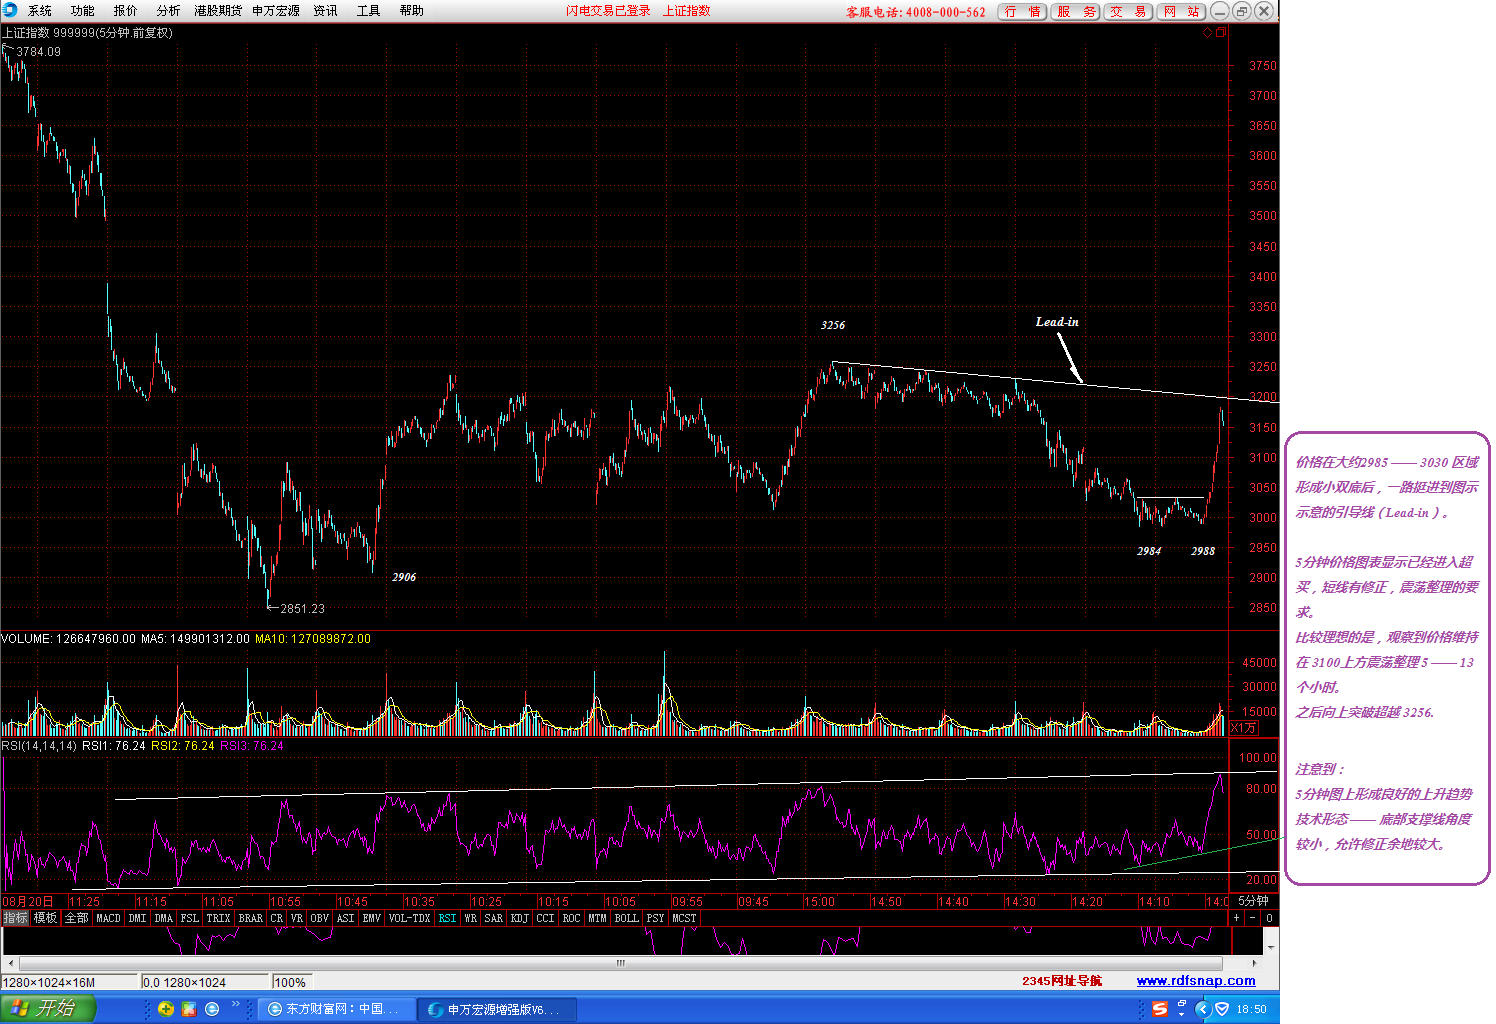Image resolution: width=1496 pixels, height=1024 pixels.
Task: Click the 交易 button
Action: pyautogui.click(x=1128, y=12)
